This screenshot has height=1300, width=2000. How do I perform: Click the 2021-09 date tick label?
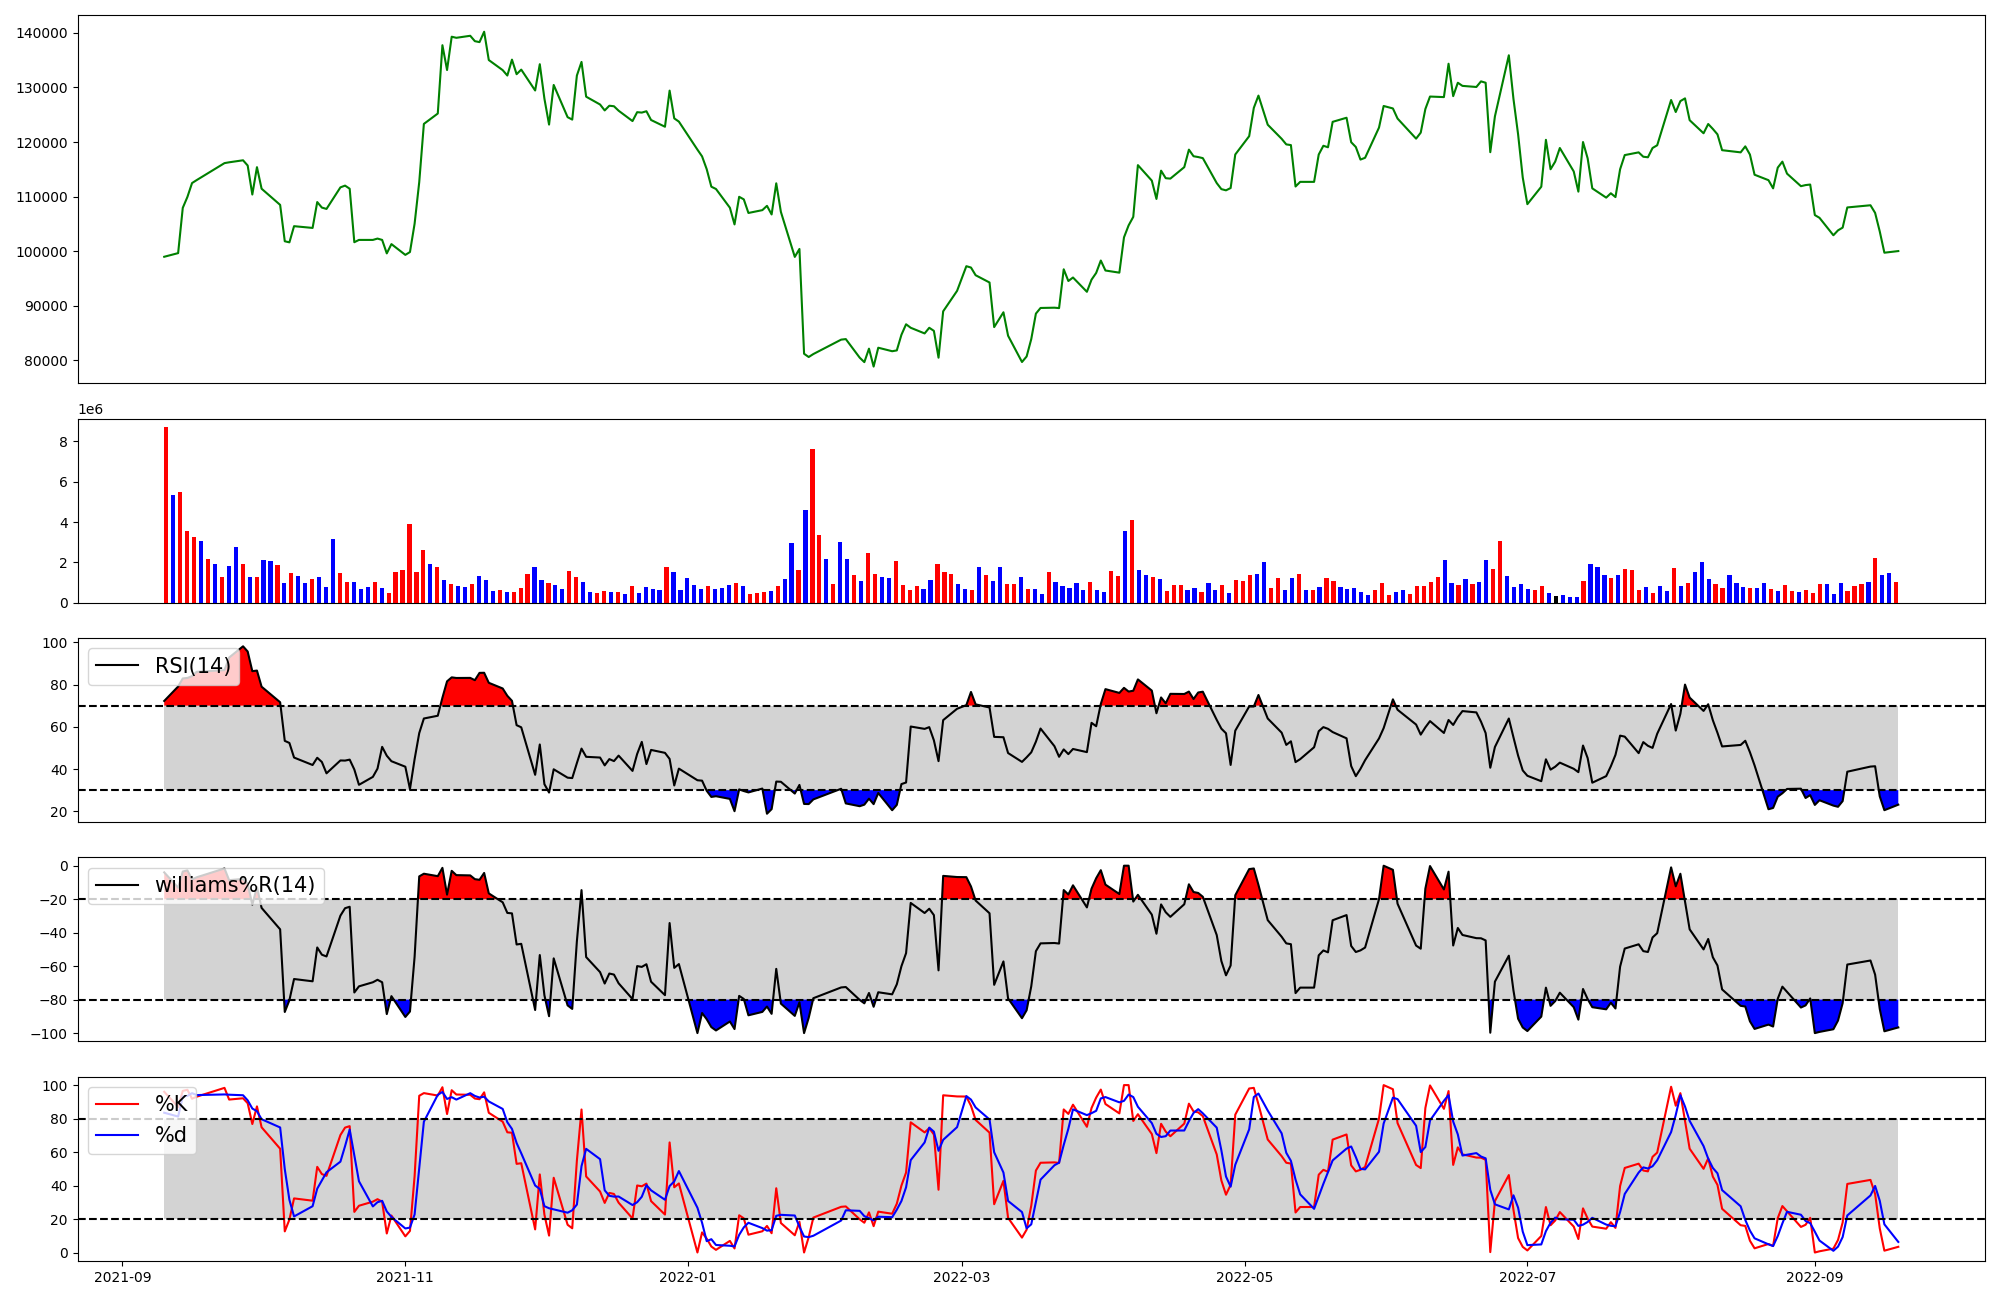point(123,1277)
